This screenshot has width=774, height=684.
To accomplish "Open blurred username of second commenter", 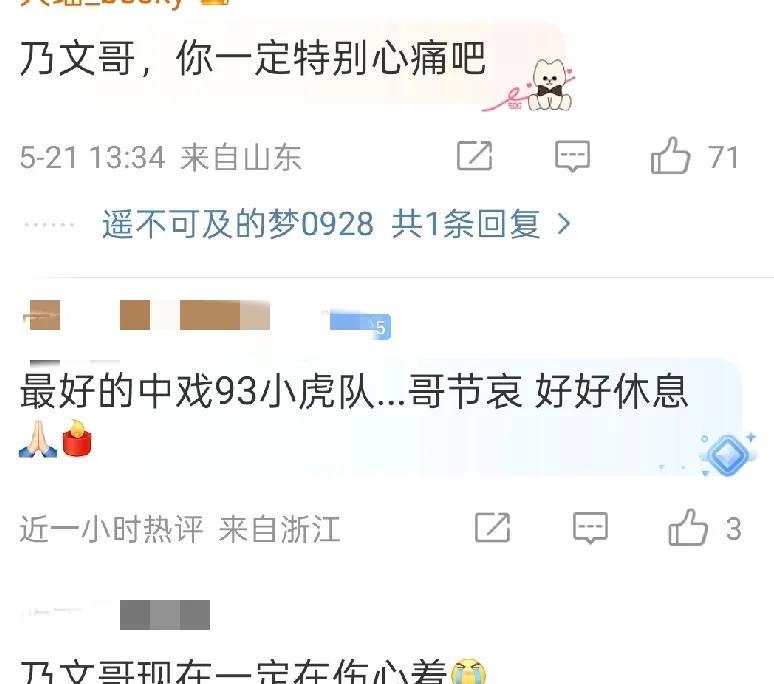I will pyautogui.click(x=146, y=315).
